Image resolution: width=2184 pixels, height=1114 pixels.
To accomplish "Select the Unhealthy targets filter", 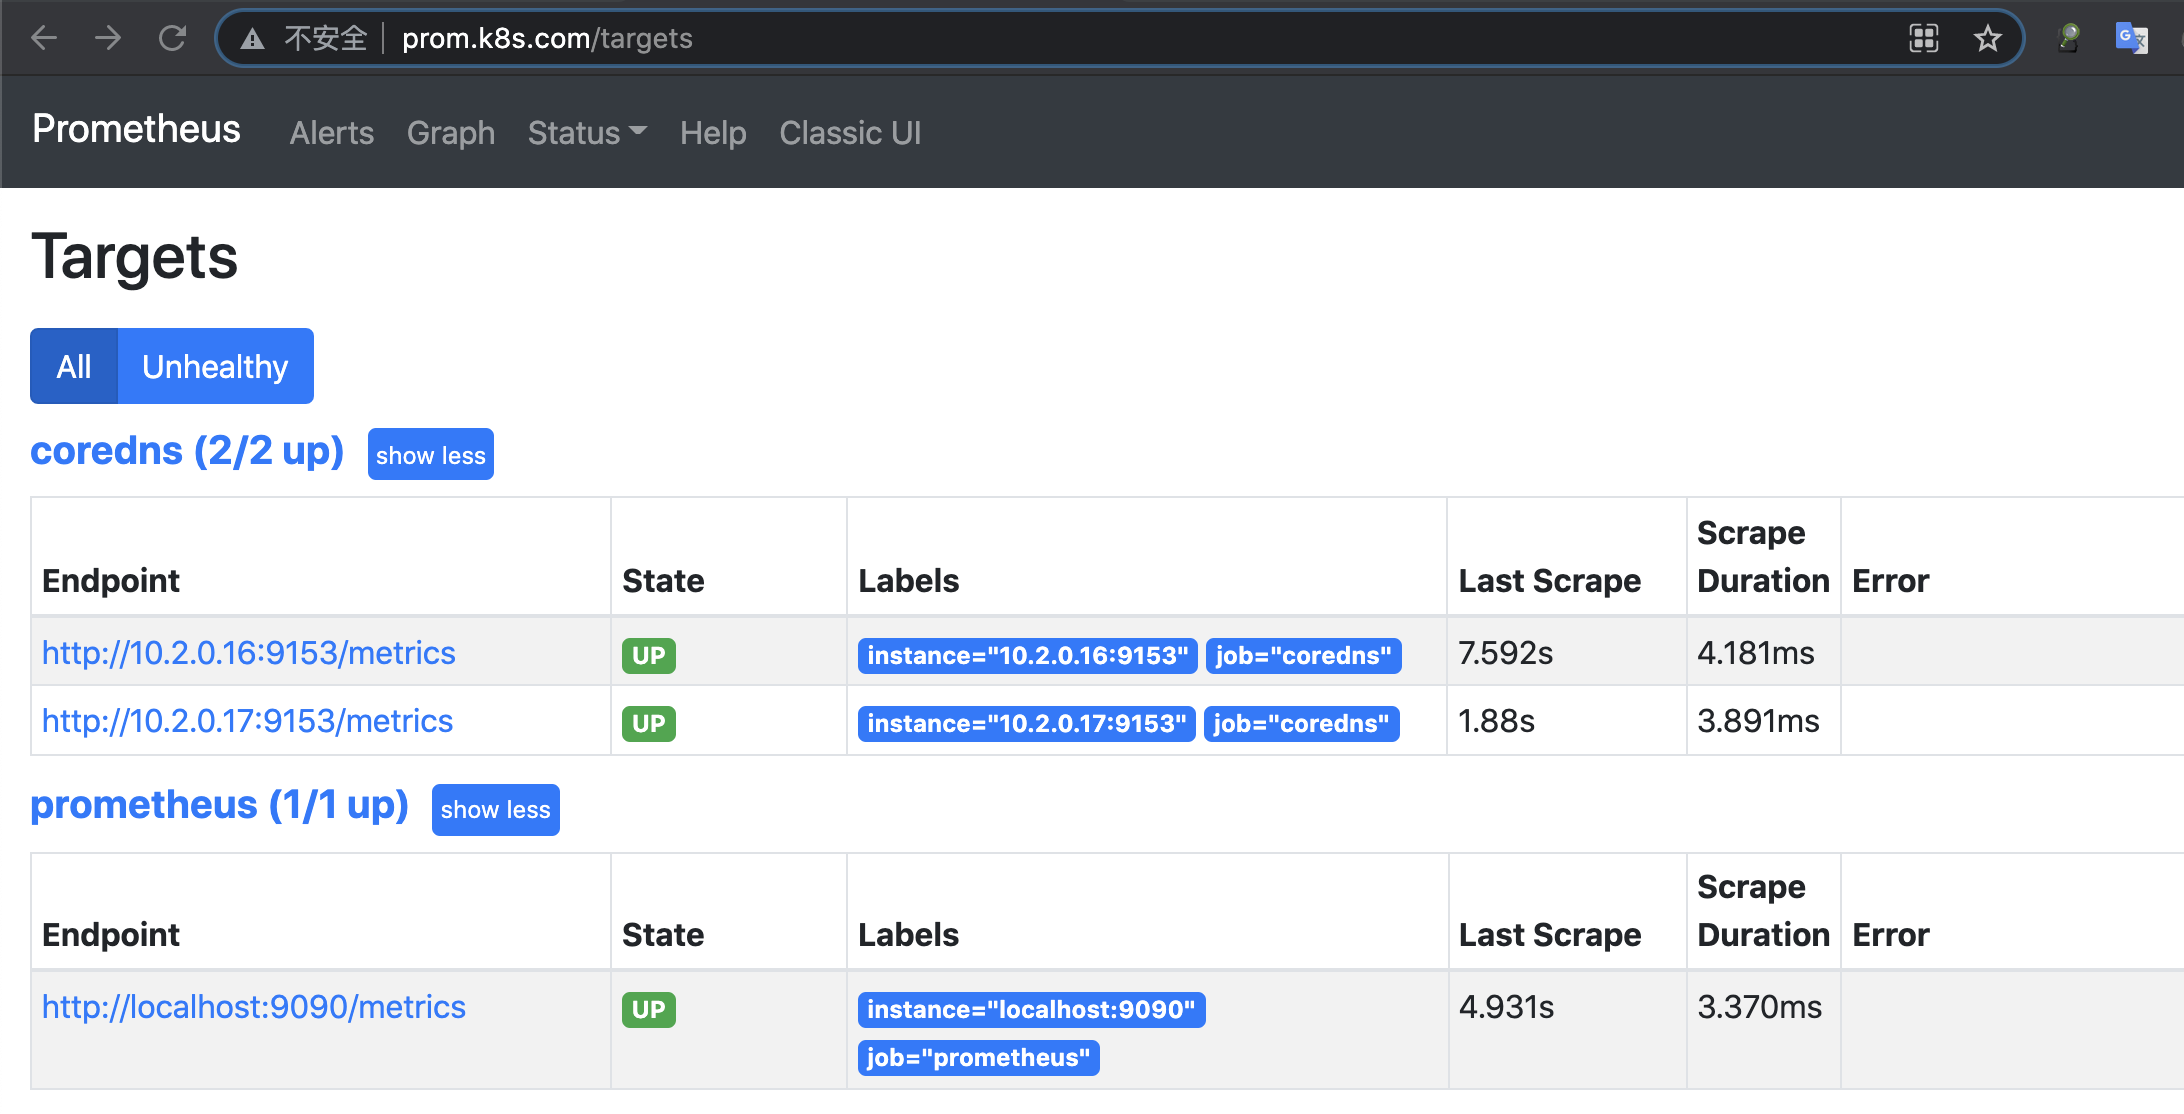I will (x=215, y=366).
